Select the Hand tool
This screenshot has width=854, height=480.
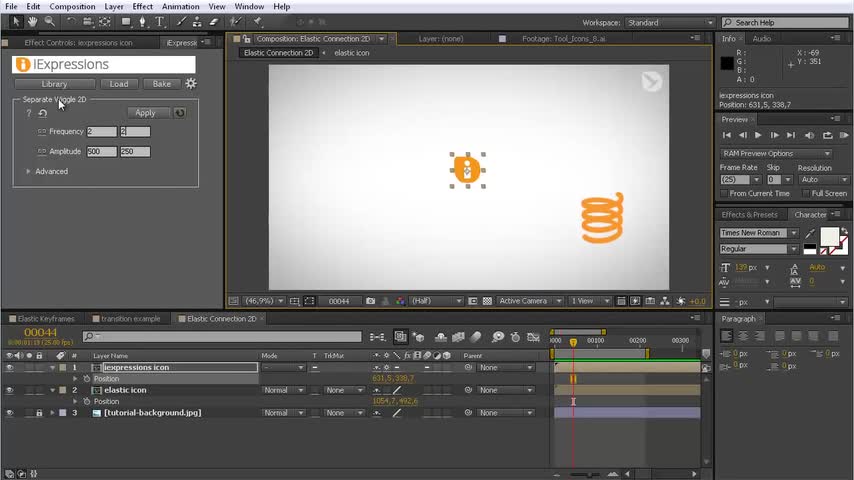point(33,21)
